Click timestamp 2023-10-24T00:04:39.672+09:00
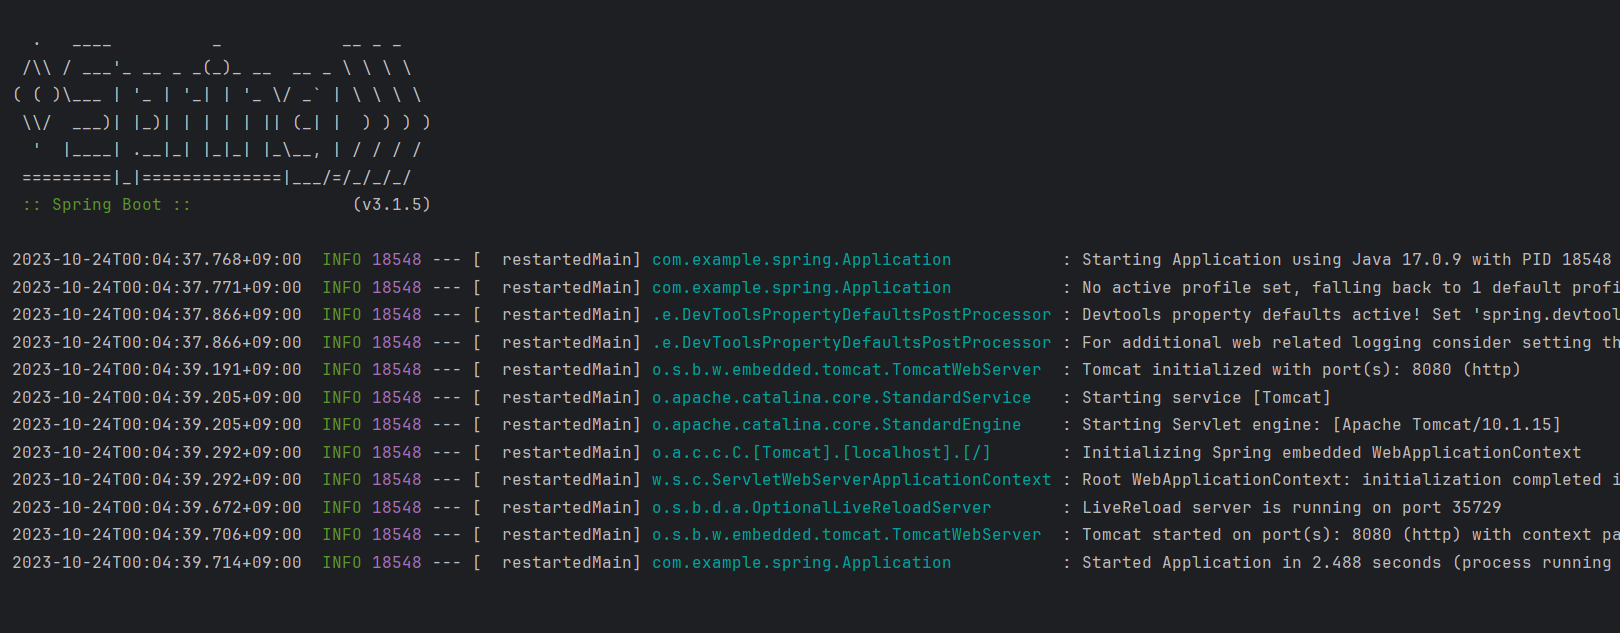The height and width of the screenshot is (633, 1620). [157, 508]
